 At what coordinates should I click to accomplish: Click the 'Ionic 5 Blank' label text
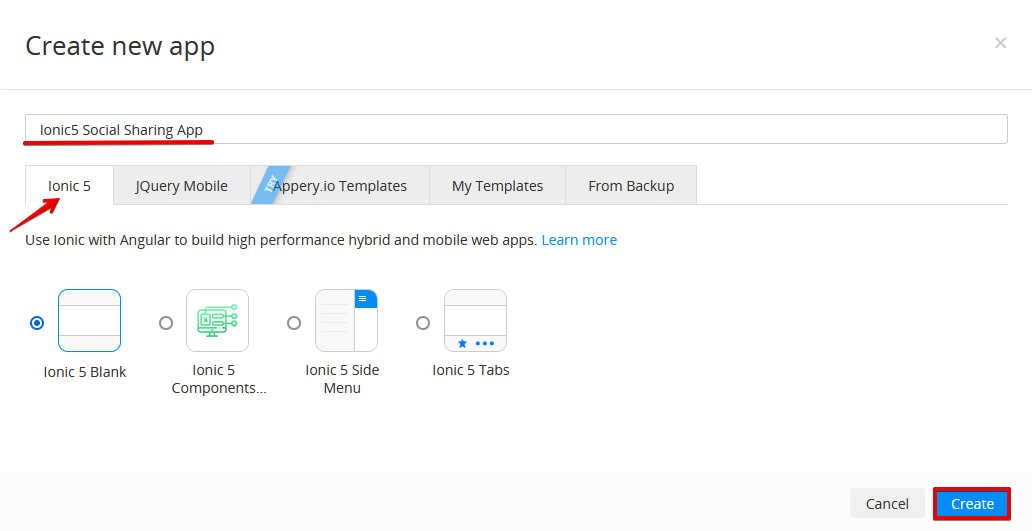[x=85, y=372]
